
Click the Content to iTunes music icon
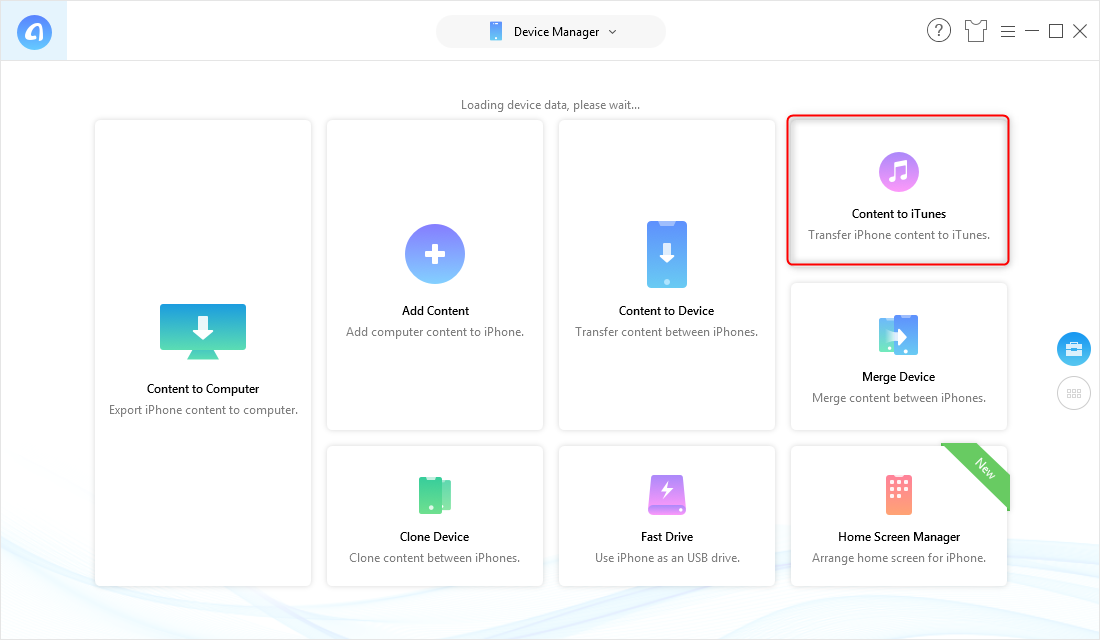(899, 172)
